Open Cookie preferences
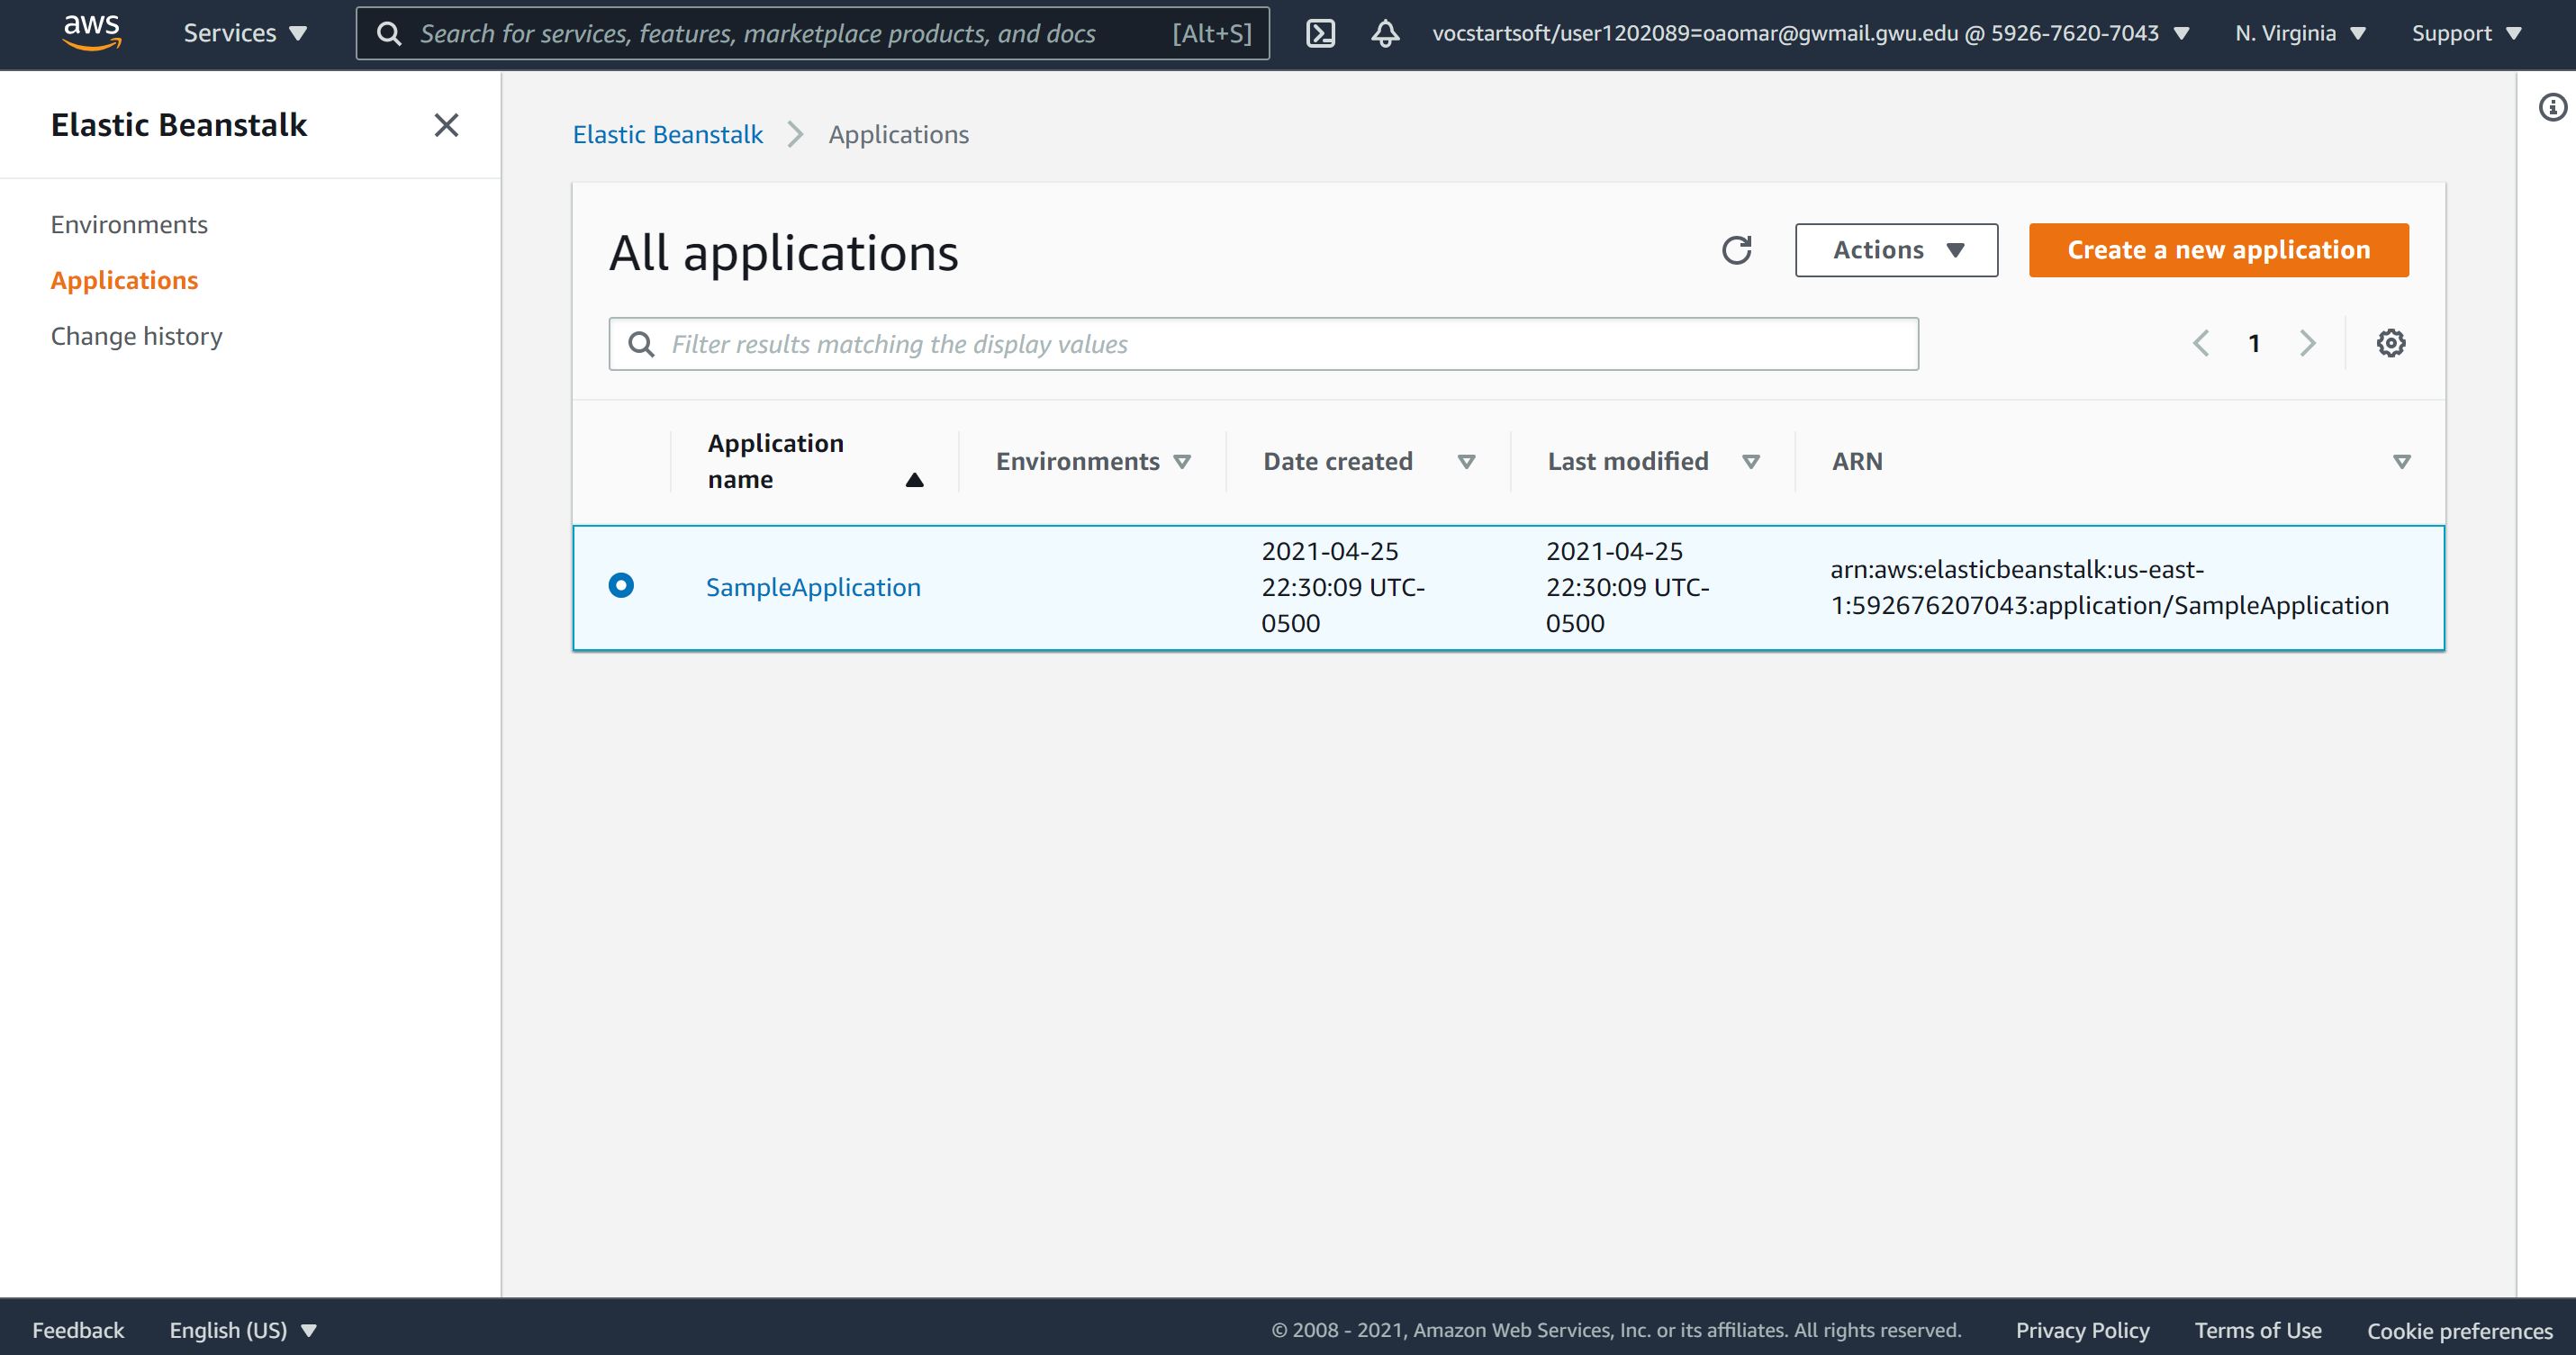 (2459, 1331)
